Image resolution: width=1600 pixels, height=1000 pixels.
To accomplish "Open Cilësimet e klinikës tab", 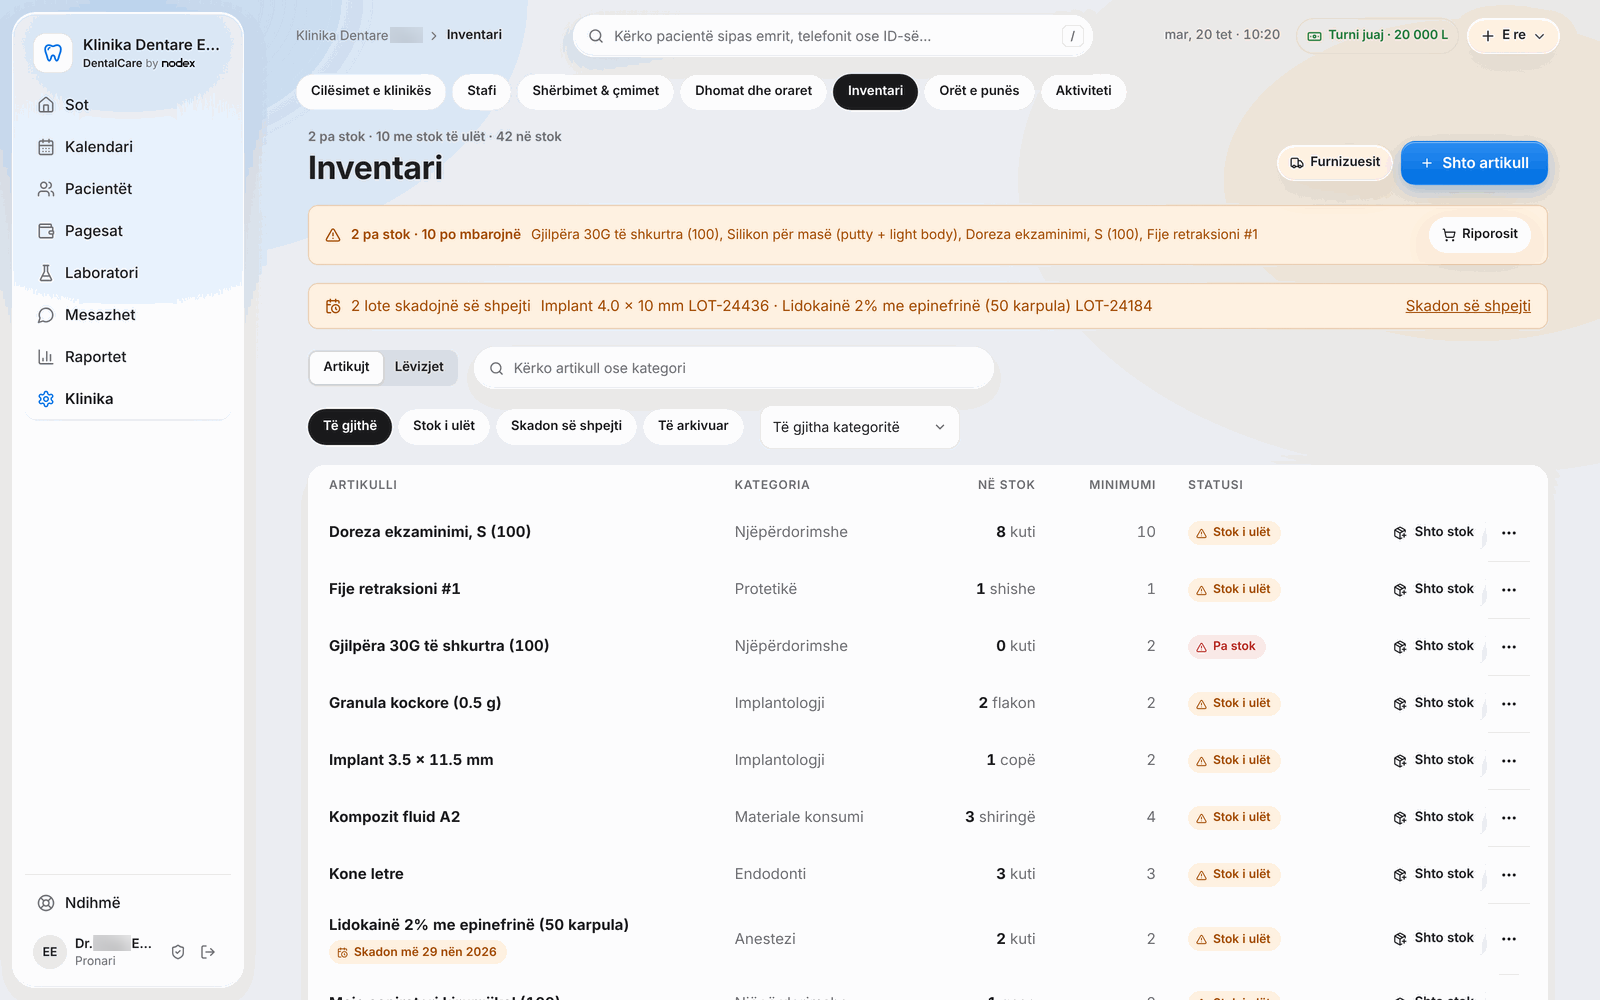I will (x=371, y=91).
